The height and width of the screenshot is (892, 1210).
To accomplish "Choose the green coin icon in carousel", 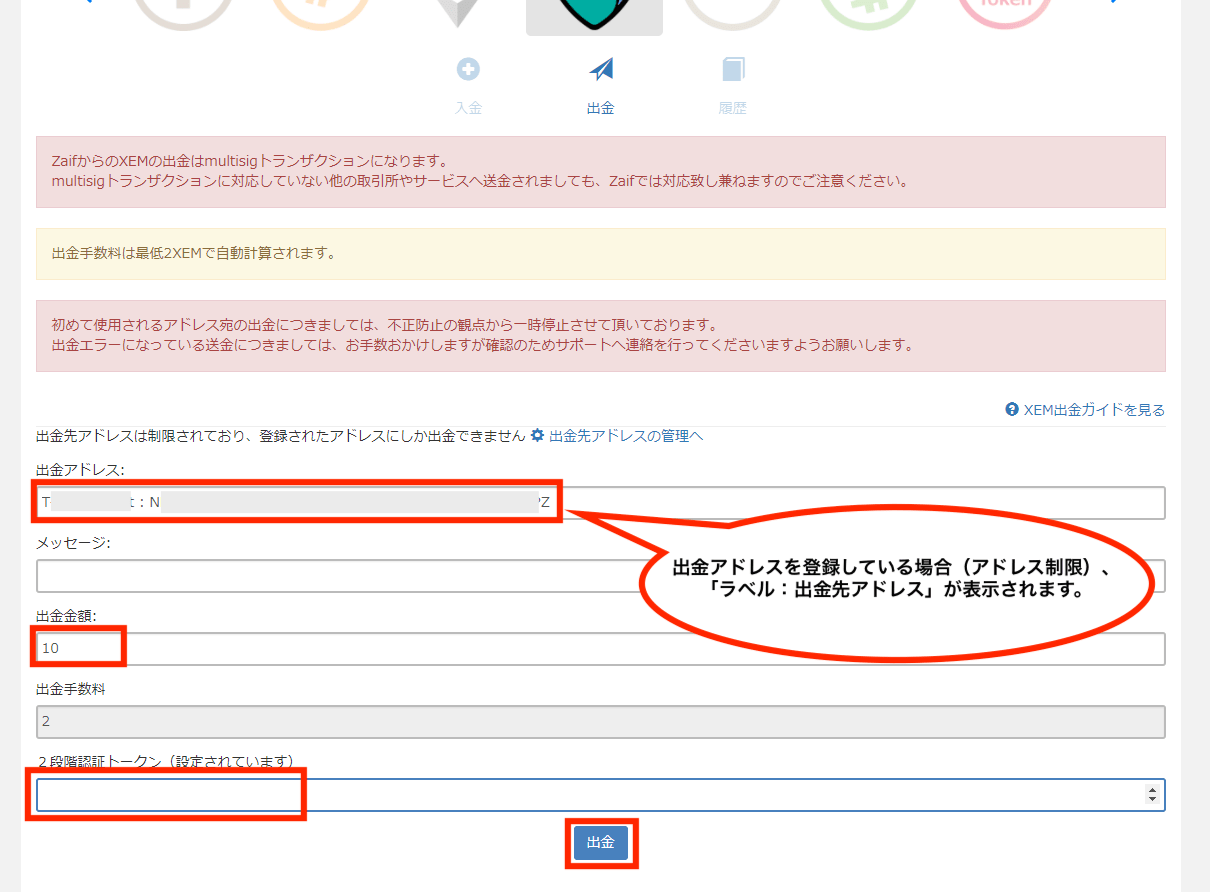I will point(868,12).
